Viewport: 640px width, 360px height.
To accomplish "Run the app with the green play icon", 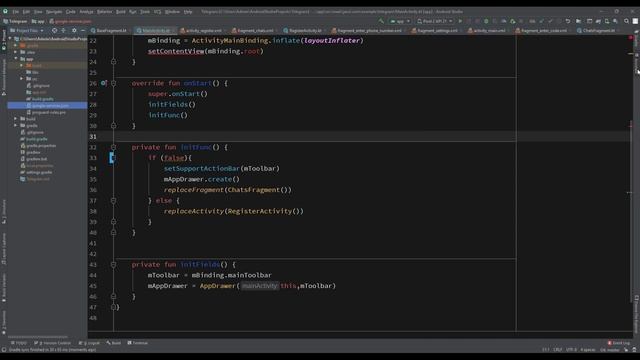I will coord(460,21).
